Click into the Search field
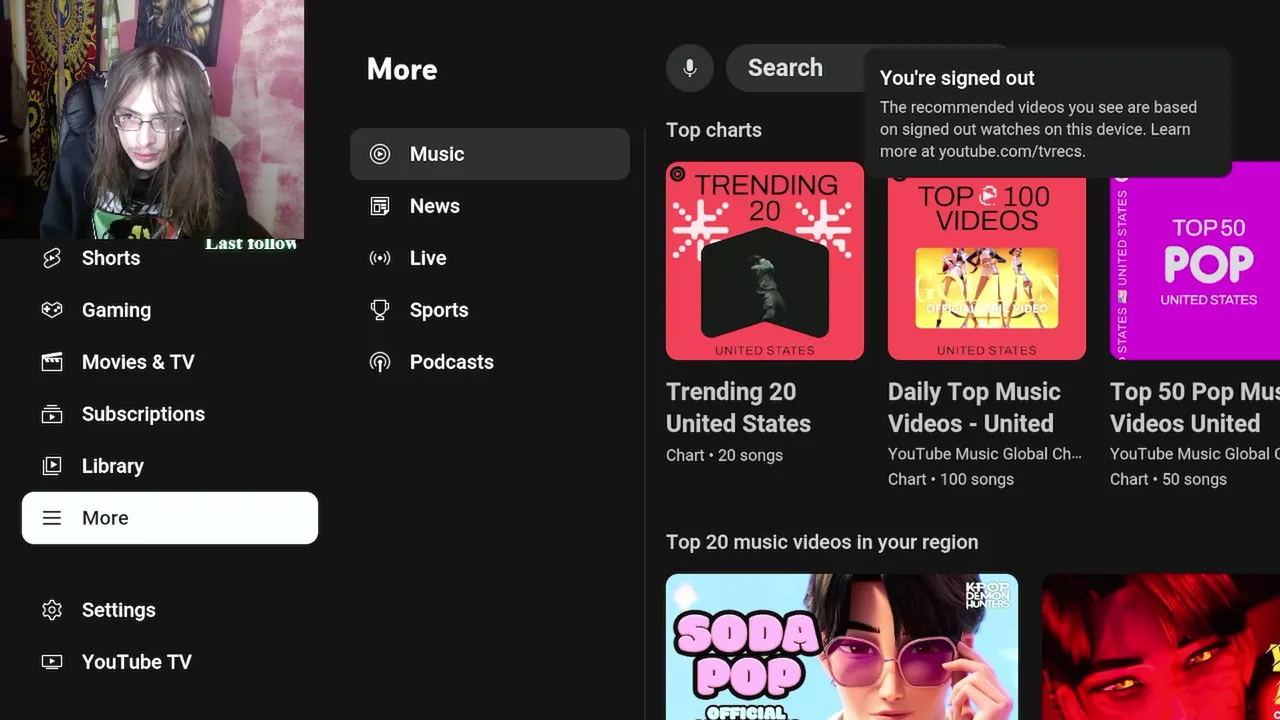This screenshot has height=720, width=1280. click(795, 68)
